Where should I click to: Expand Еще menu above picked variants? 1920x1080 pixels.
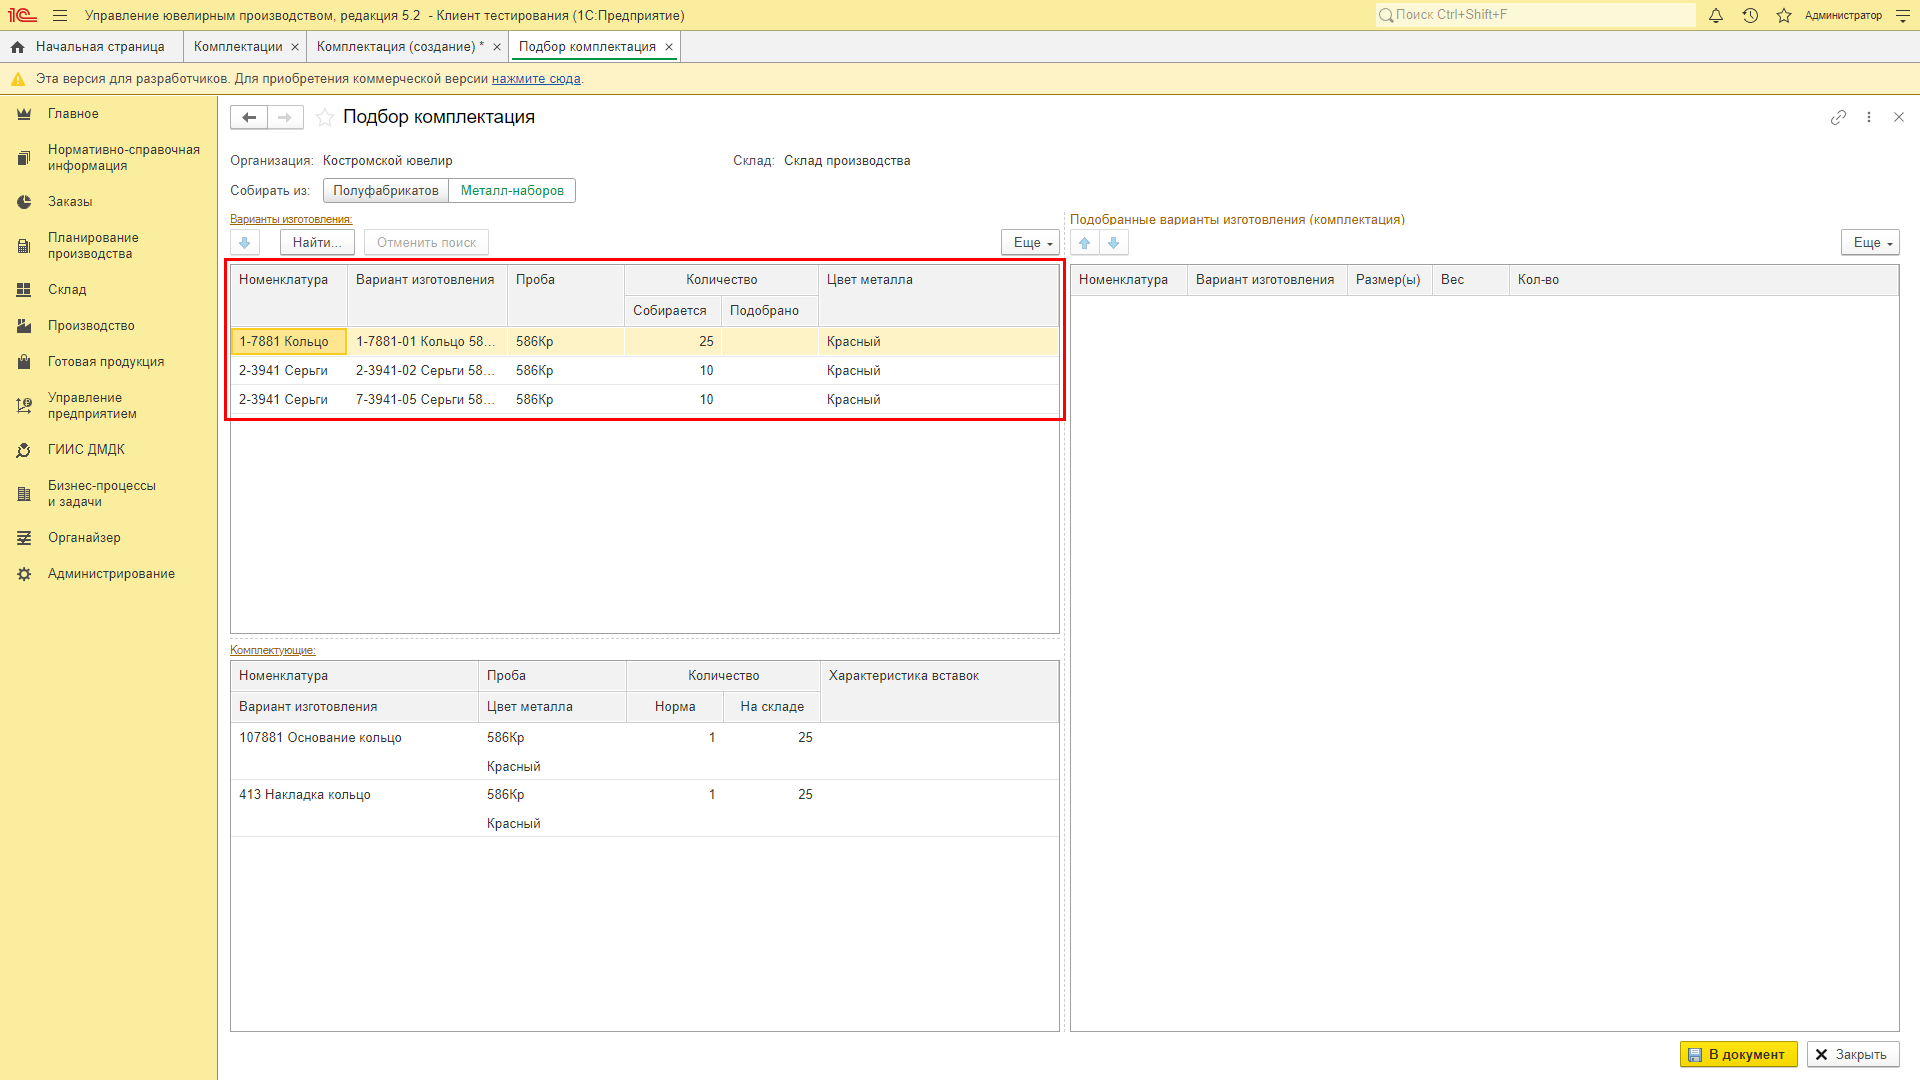(1870, 242)
